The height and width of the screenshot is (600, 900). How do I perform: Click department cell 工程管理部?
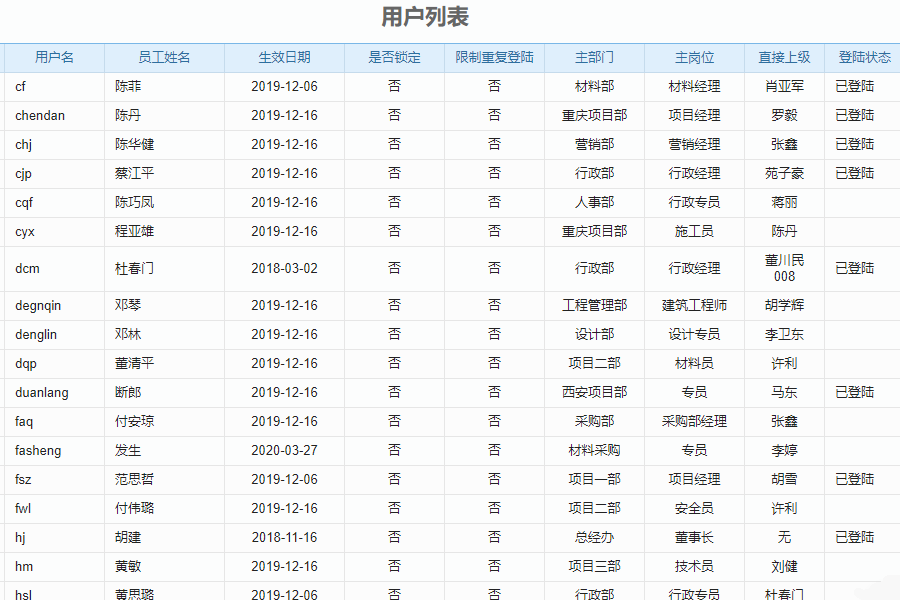(x=595, y=305)
